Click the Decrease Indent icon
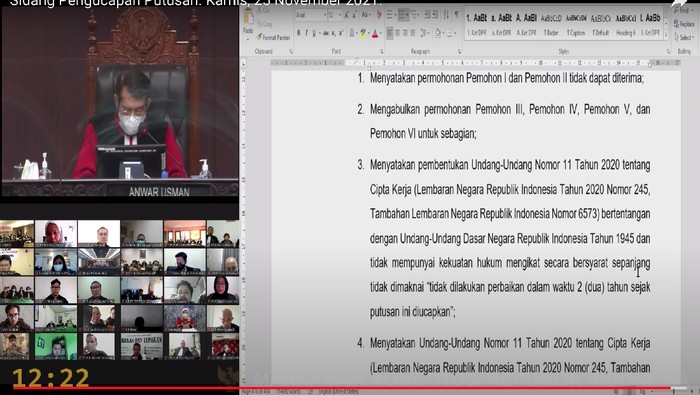The width and height of the screenshot is (700, 395). (x=427, y=15)
